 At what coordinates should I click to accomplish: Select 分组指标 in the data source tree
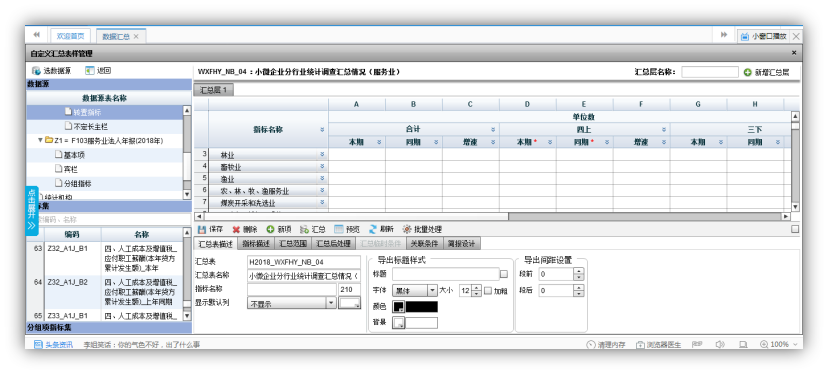pos(73,184)
